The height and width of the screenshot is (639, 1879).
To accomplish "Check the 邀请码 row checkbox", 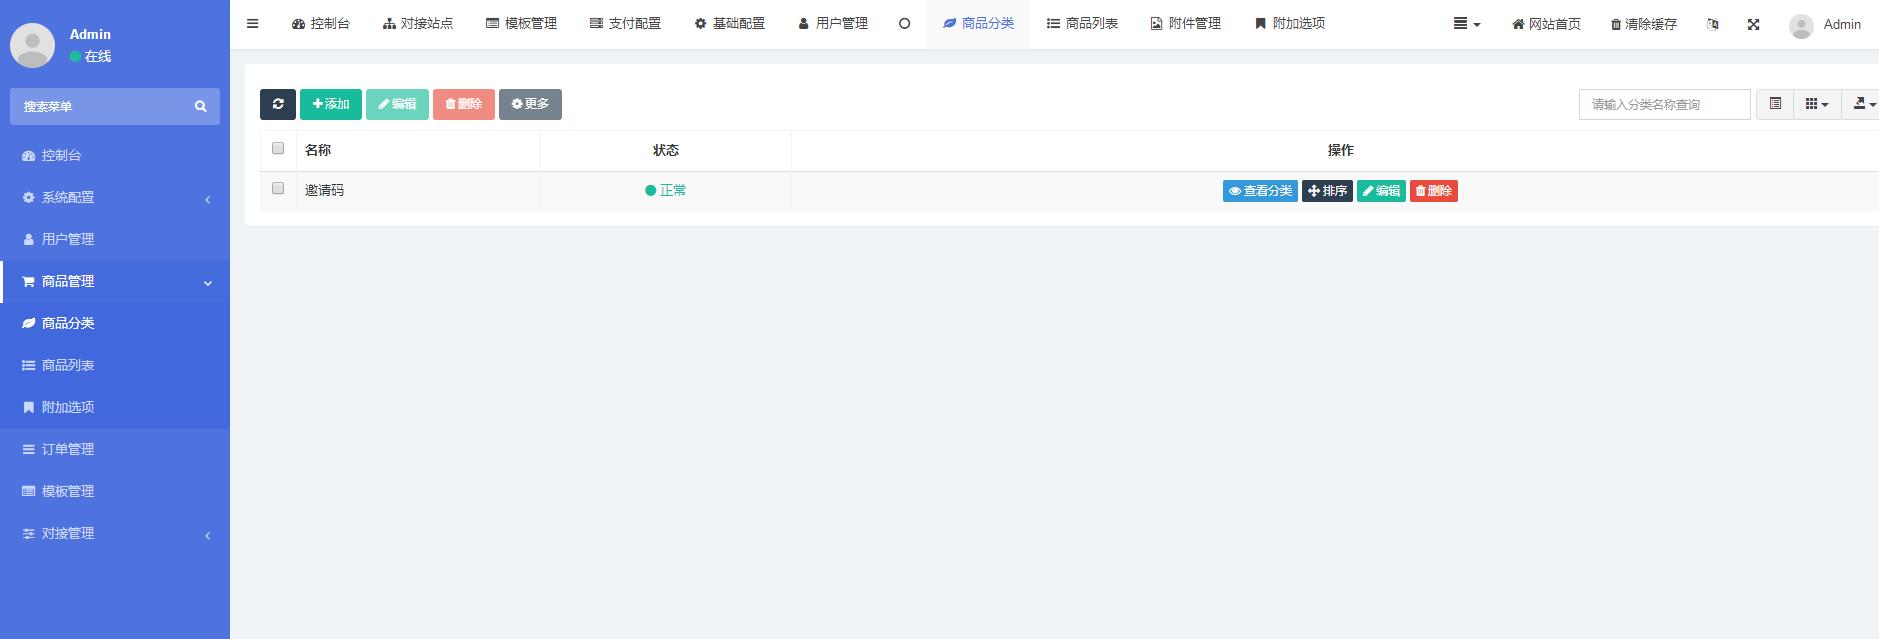I will tap(278, 189).
